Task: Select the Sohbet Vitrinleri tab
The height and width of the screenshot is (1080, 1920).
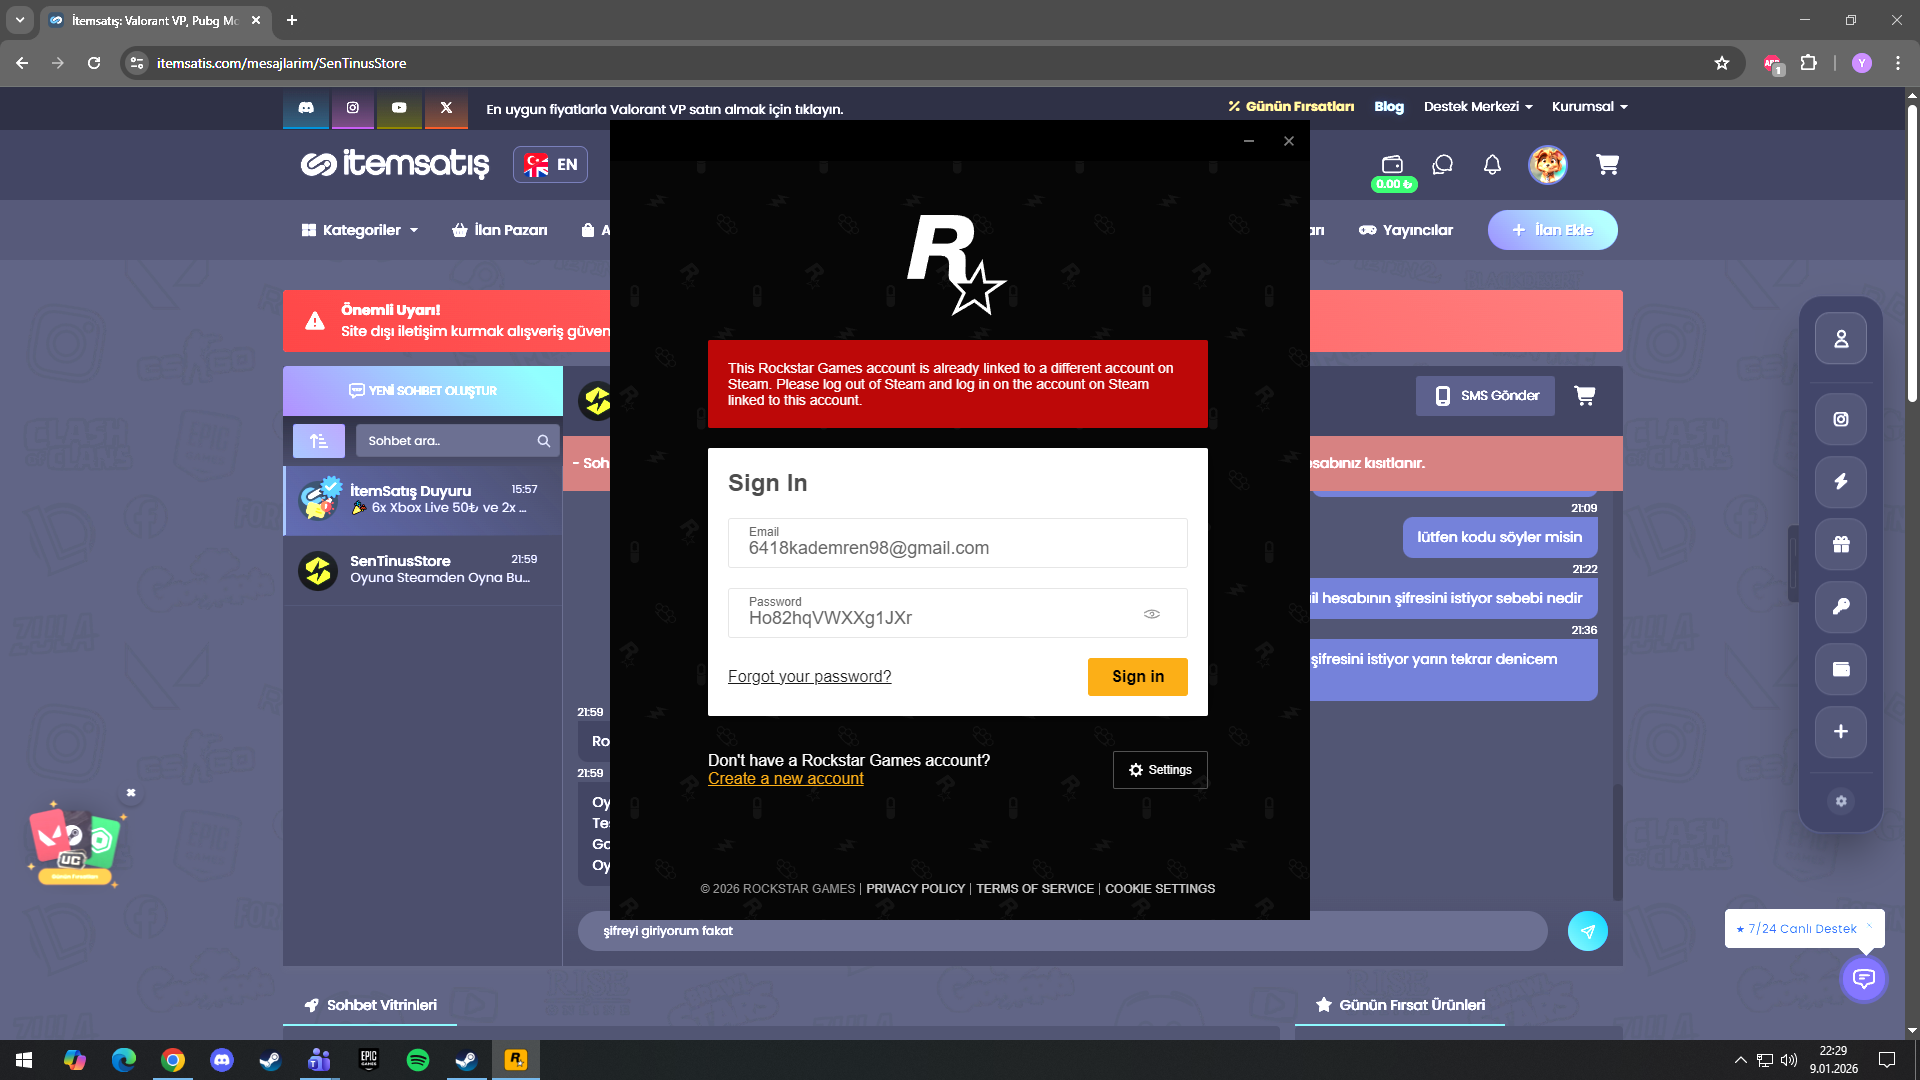Action: tap(370, 1005)
